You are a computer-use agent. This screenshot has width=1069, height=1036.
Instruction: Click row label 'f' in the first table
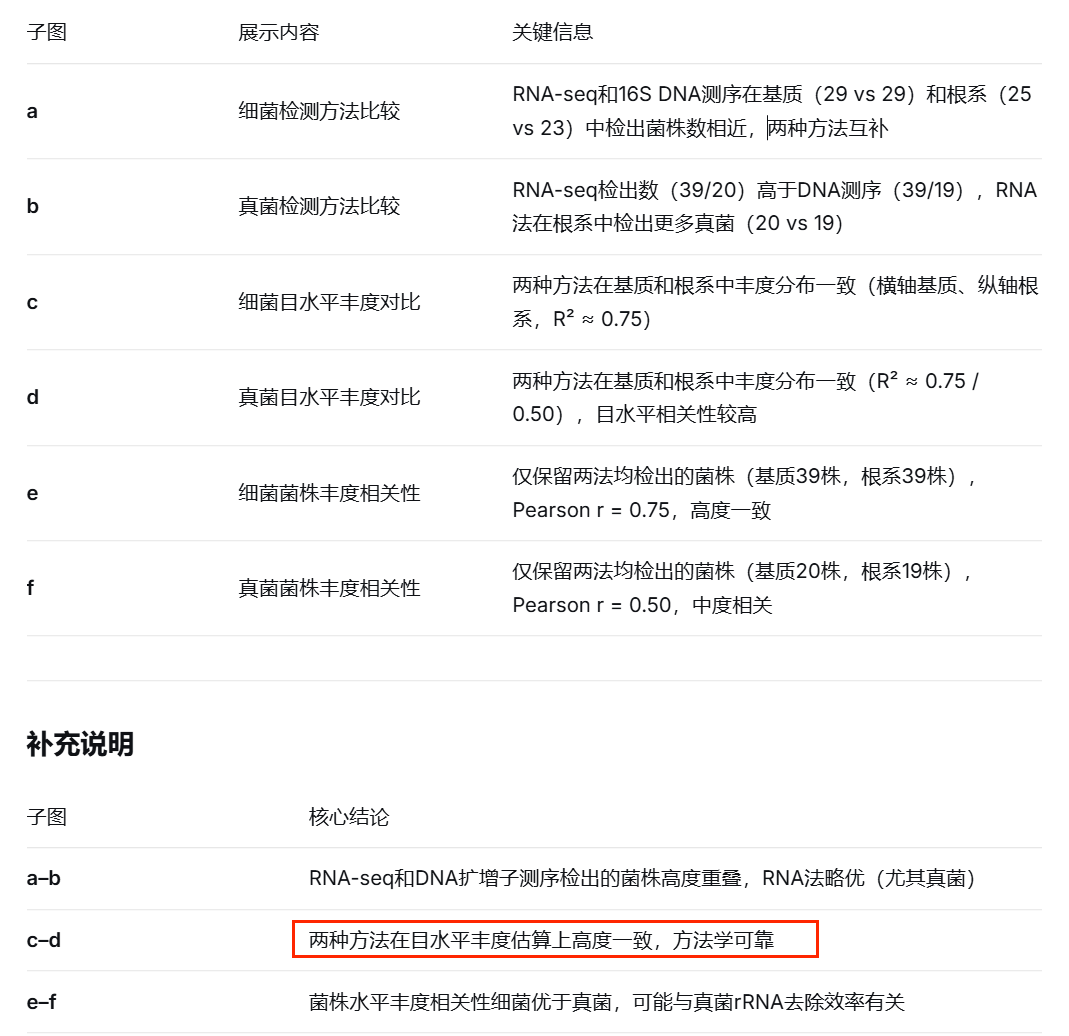coord(30,588)
